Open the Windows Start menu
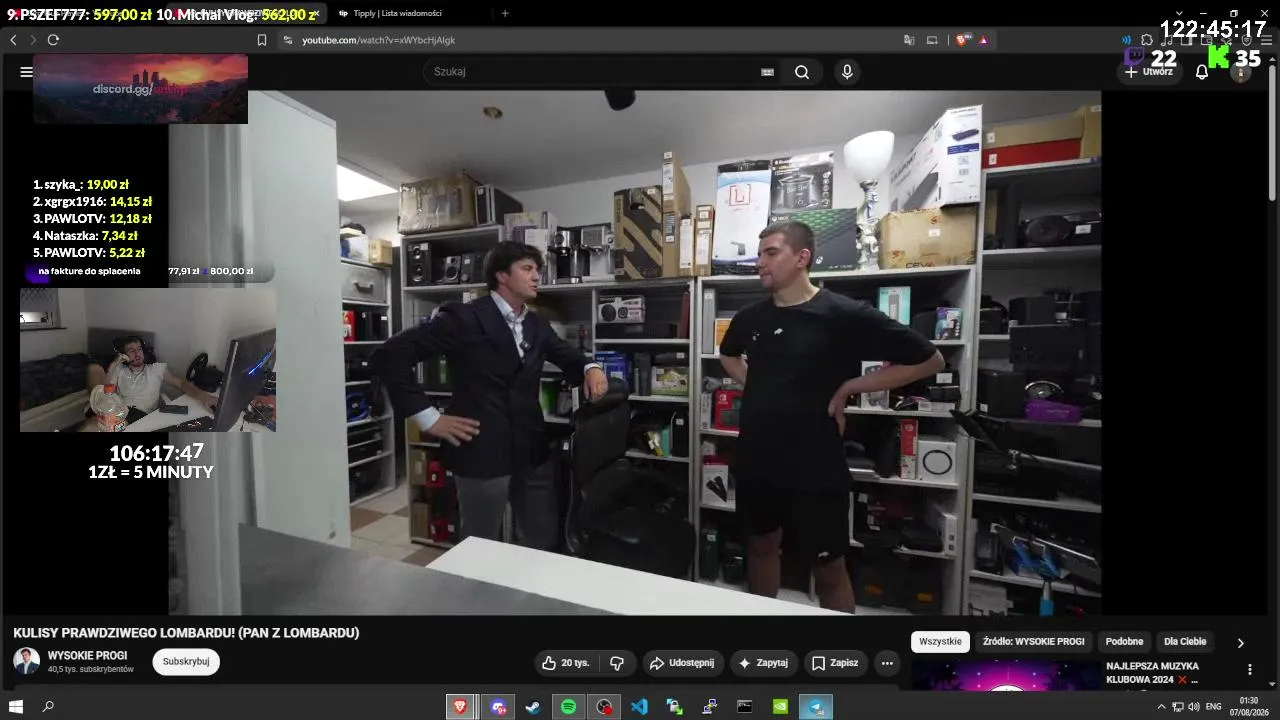The height and width of the screenshot is (720, 1280). [x=17, y=707]
